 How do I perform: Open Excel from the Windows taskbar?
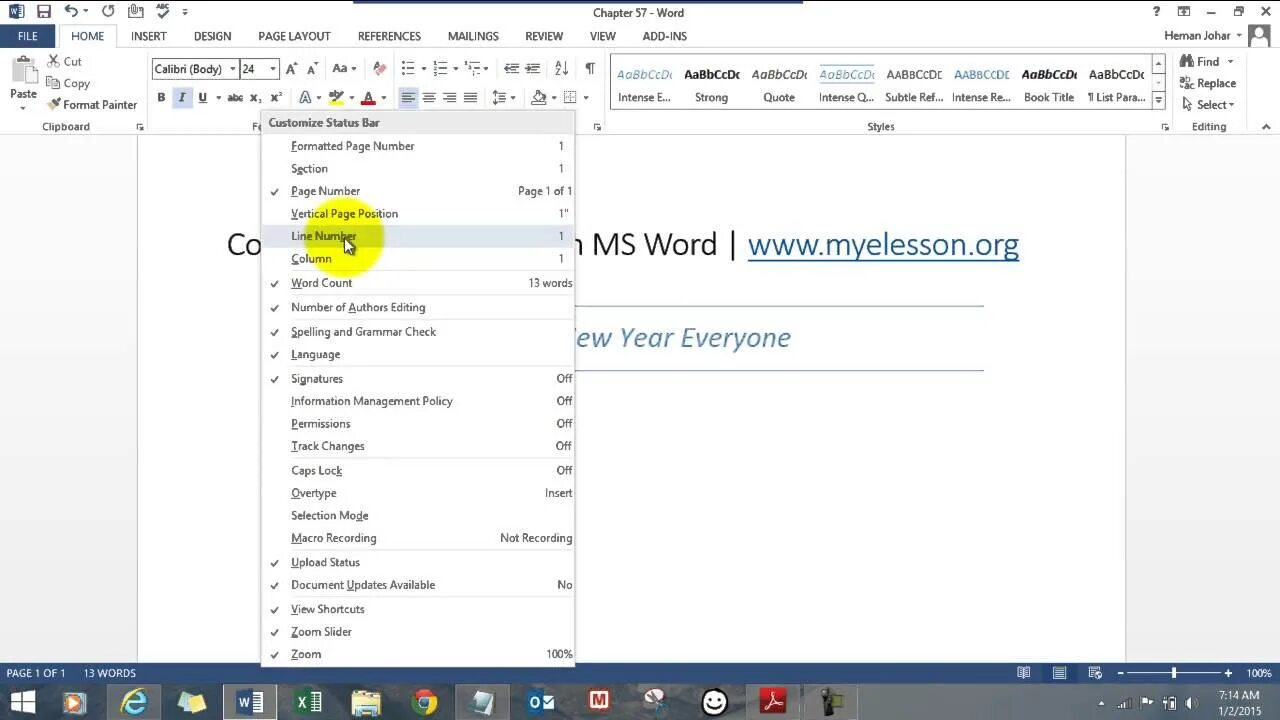point(309,703)
